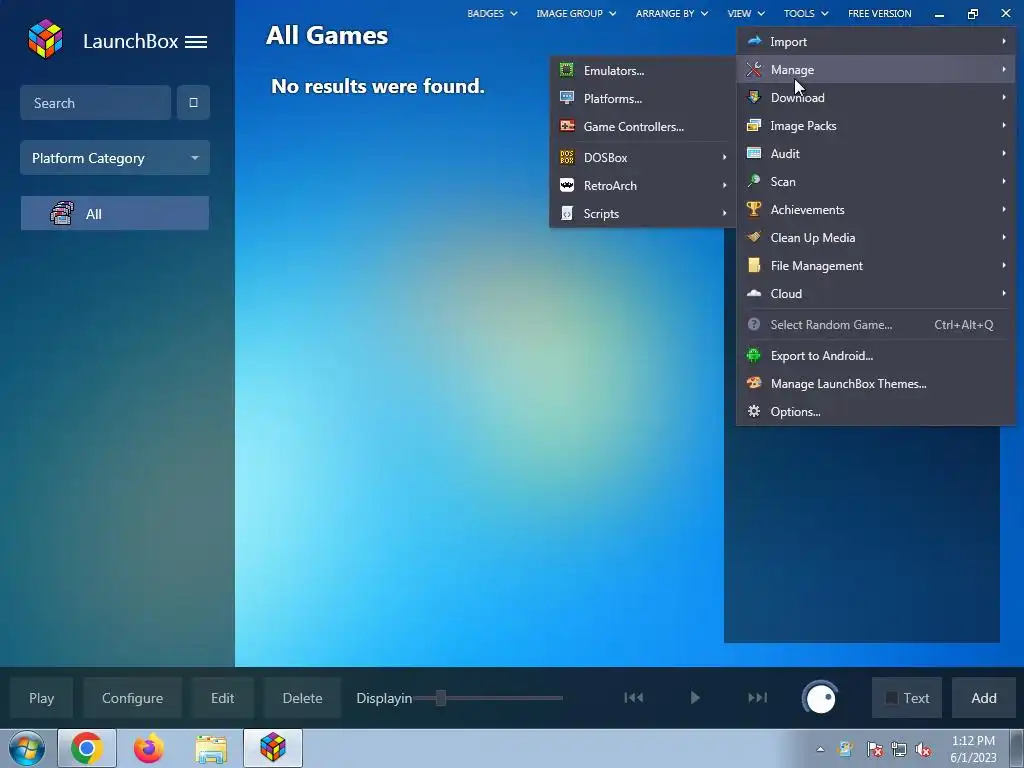Click the All platforms icon in the sidebar

(x=62, y=214)
